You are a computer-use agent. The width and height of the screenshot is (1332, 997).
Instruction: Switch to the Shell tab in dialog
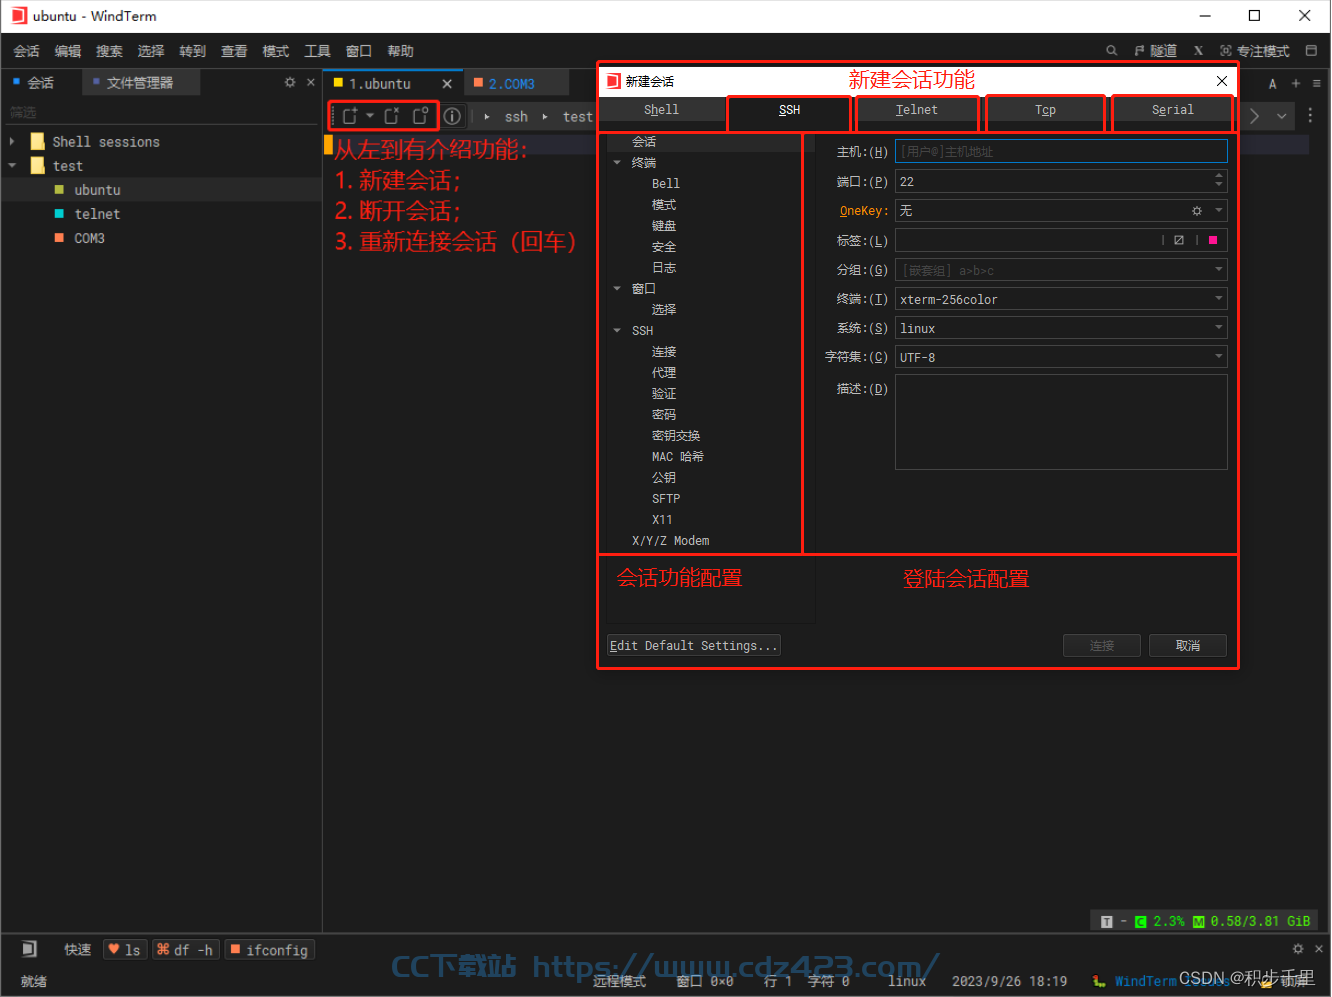pyautogui.click(x=661, y=110)
